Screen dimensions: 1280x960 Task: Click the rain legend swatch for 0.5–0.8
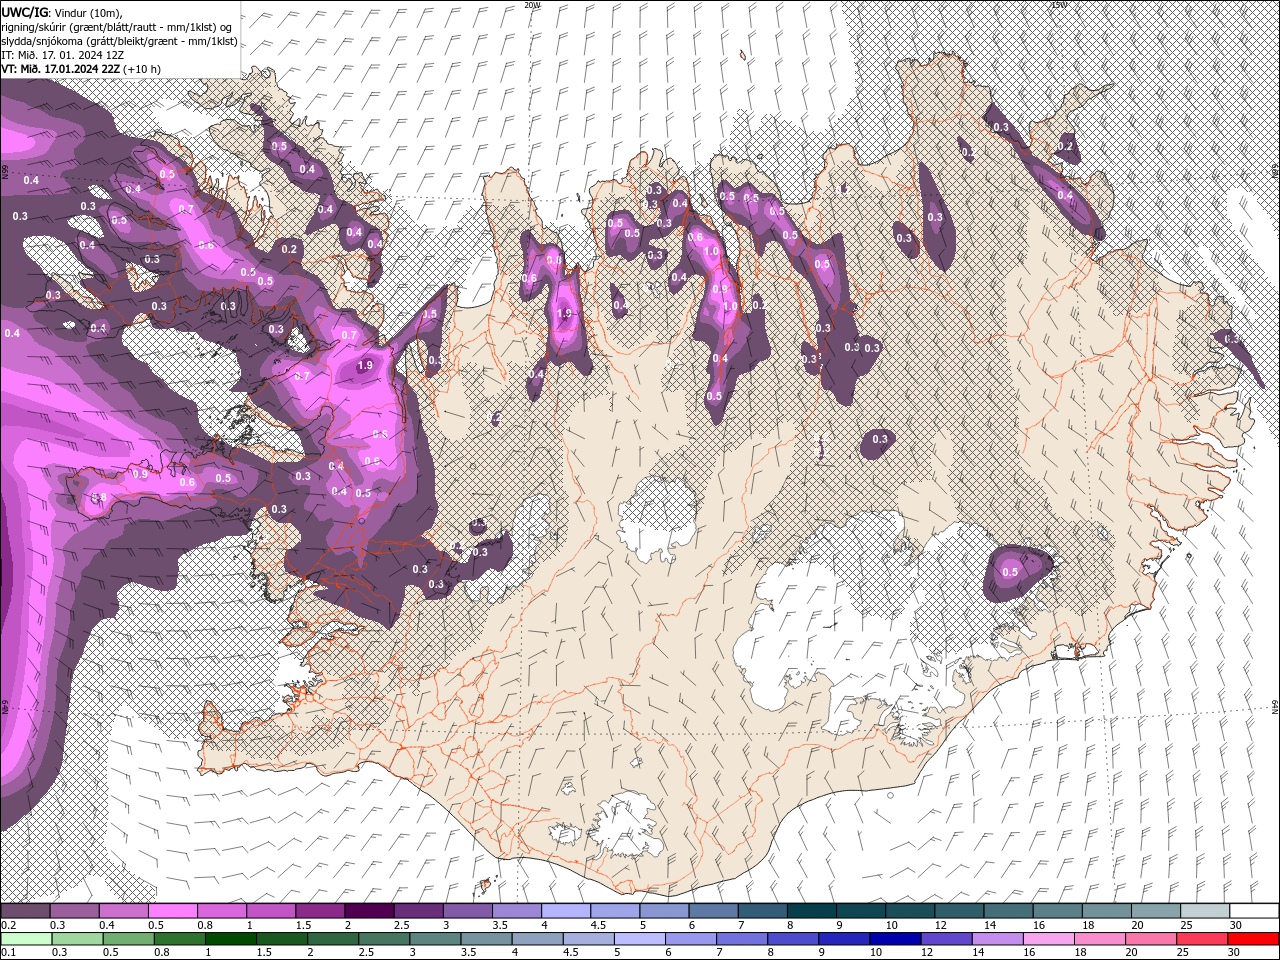click(x=128, y=939)
